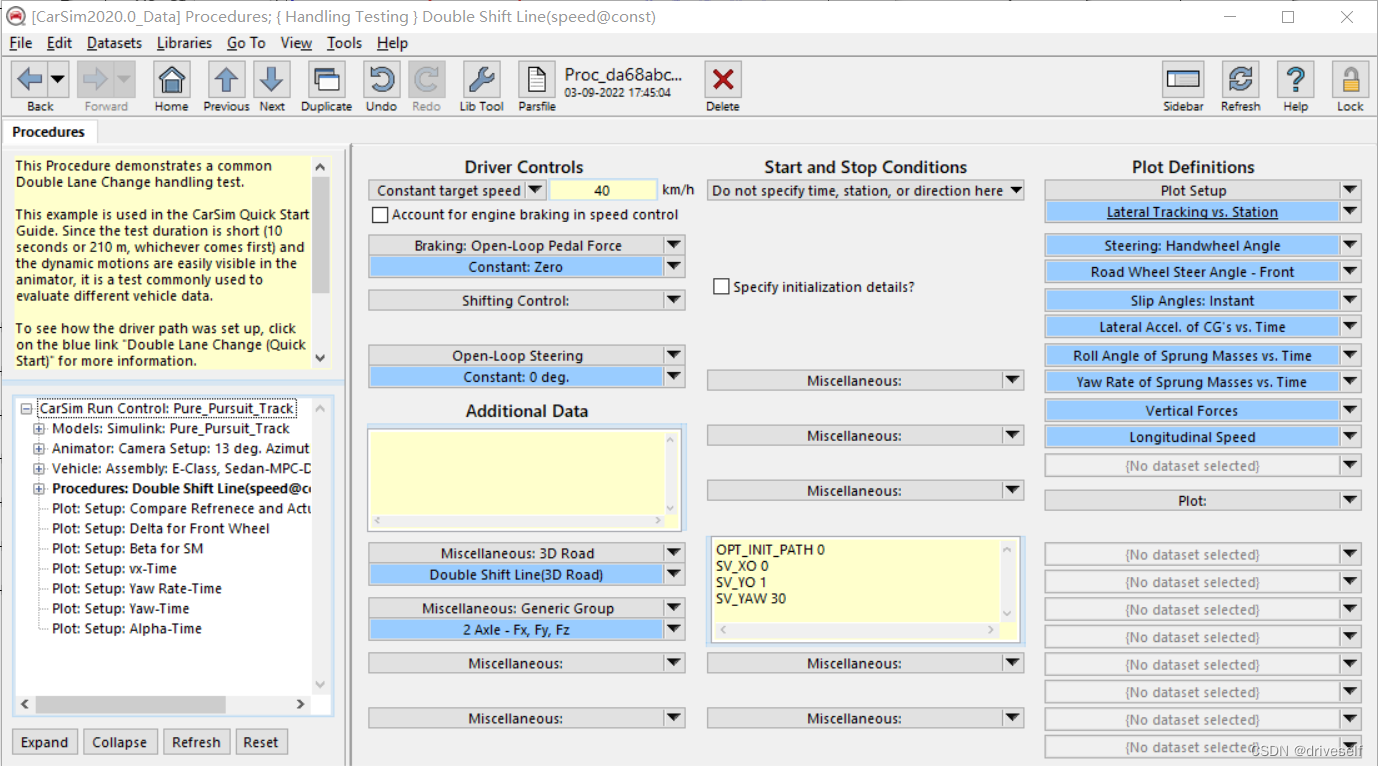Open the Constant: 0 deg. dropdown arrow

coord(674,377)
